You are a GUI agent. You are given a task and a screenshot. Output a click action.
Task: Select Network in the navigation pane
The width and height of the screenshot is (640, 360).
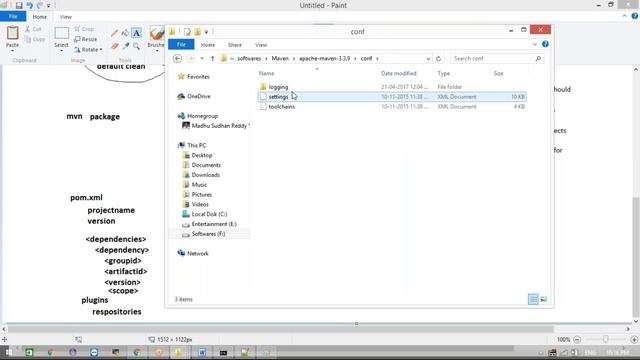click(198, 253)
